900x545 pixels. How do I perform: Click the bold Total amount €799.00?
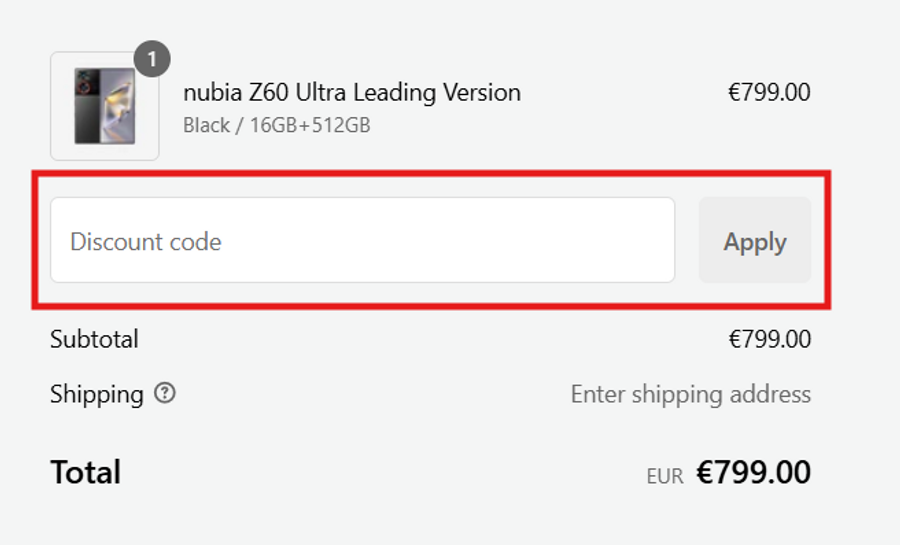753,472
